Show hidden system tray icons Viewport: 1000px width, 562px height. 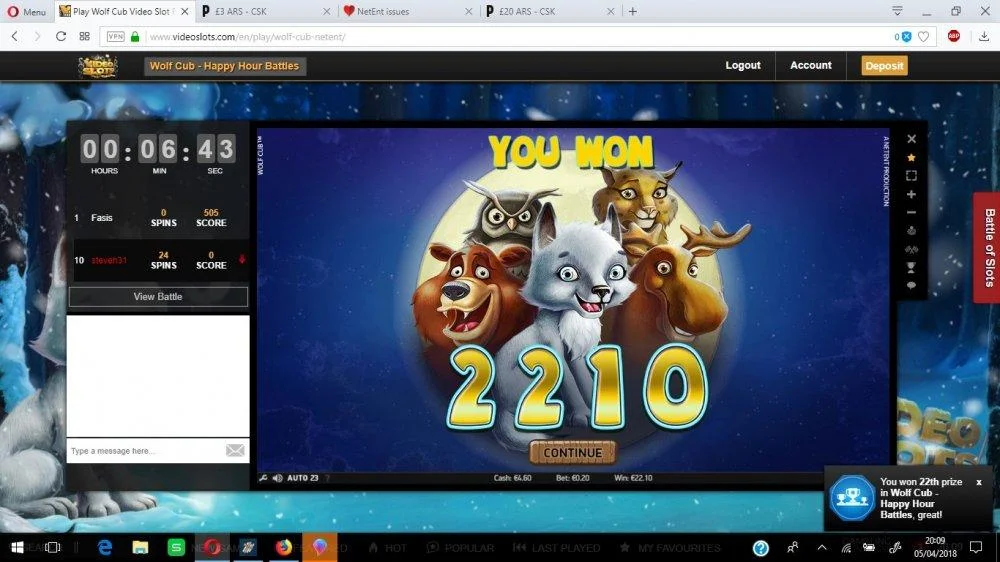[x=822, y=547]
